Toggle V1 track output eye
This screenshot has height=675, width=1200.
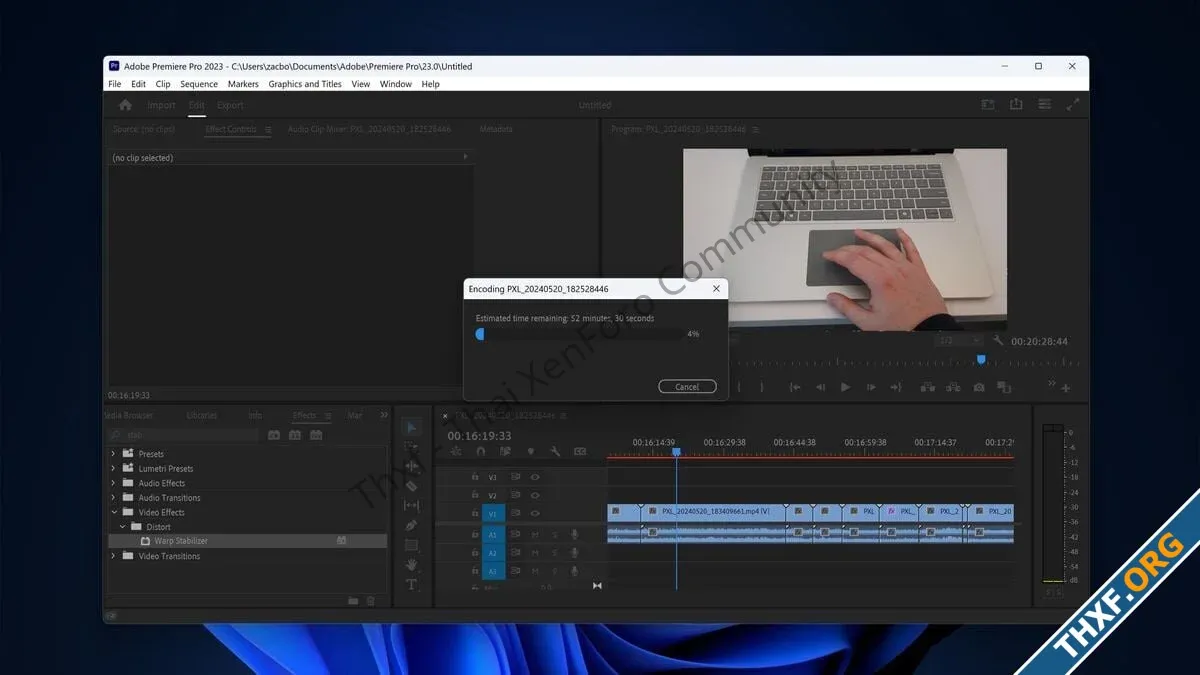click(535, 513)
